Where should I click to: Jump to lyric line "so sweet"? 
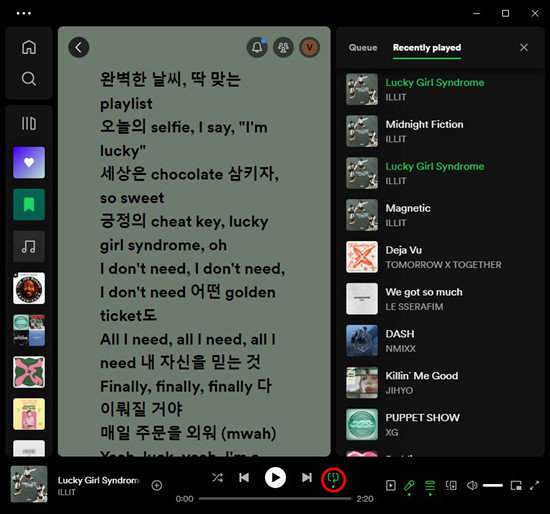[132, 198]
